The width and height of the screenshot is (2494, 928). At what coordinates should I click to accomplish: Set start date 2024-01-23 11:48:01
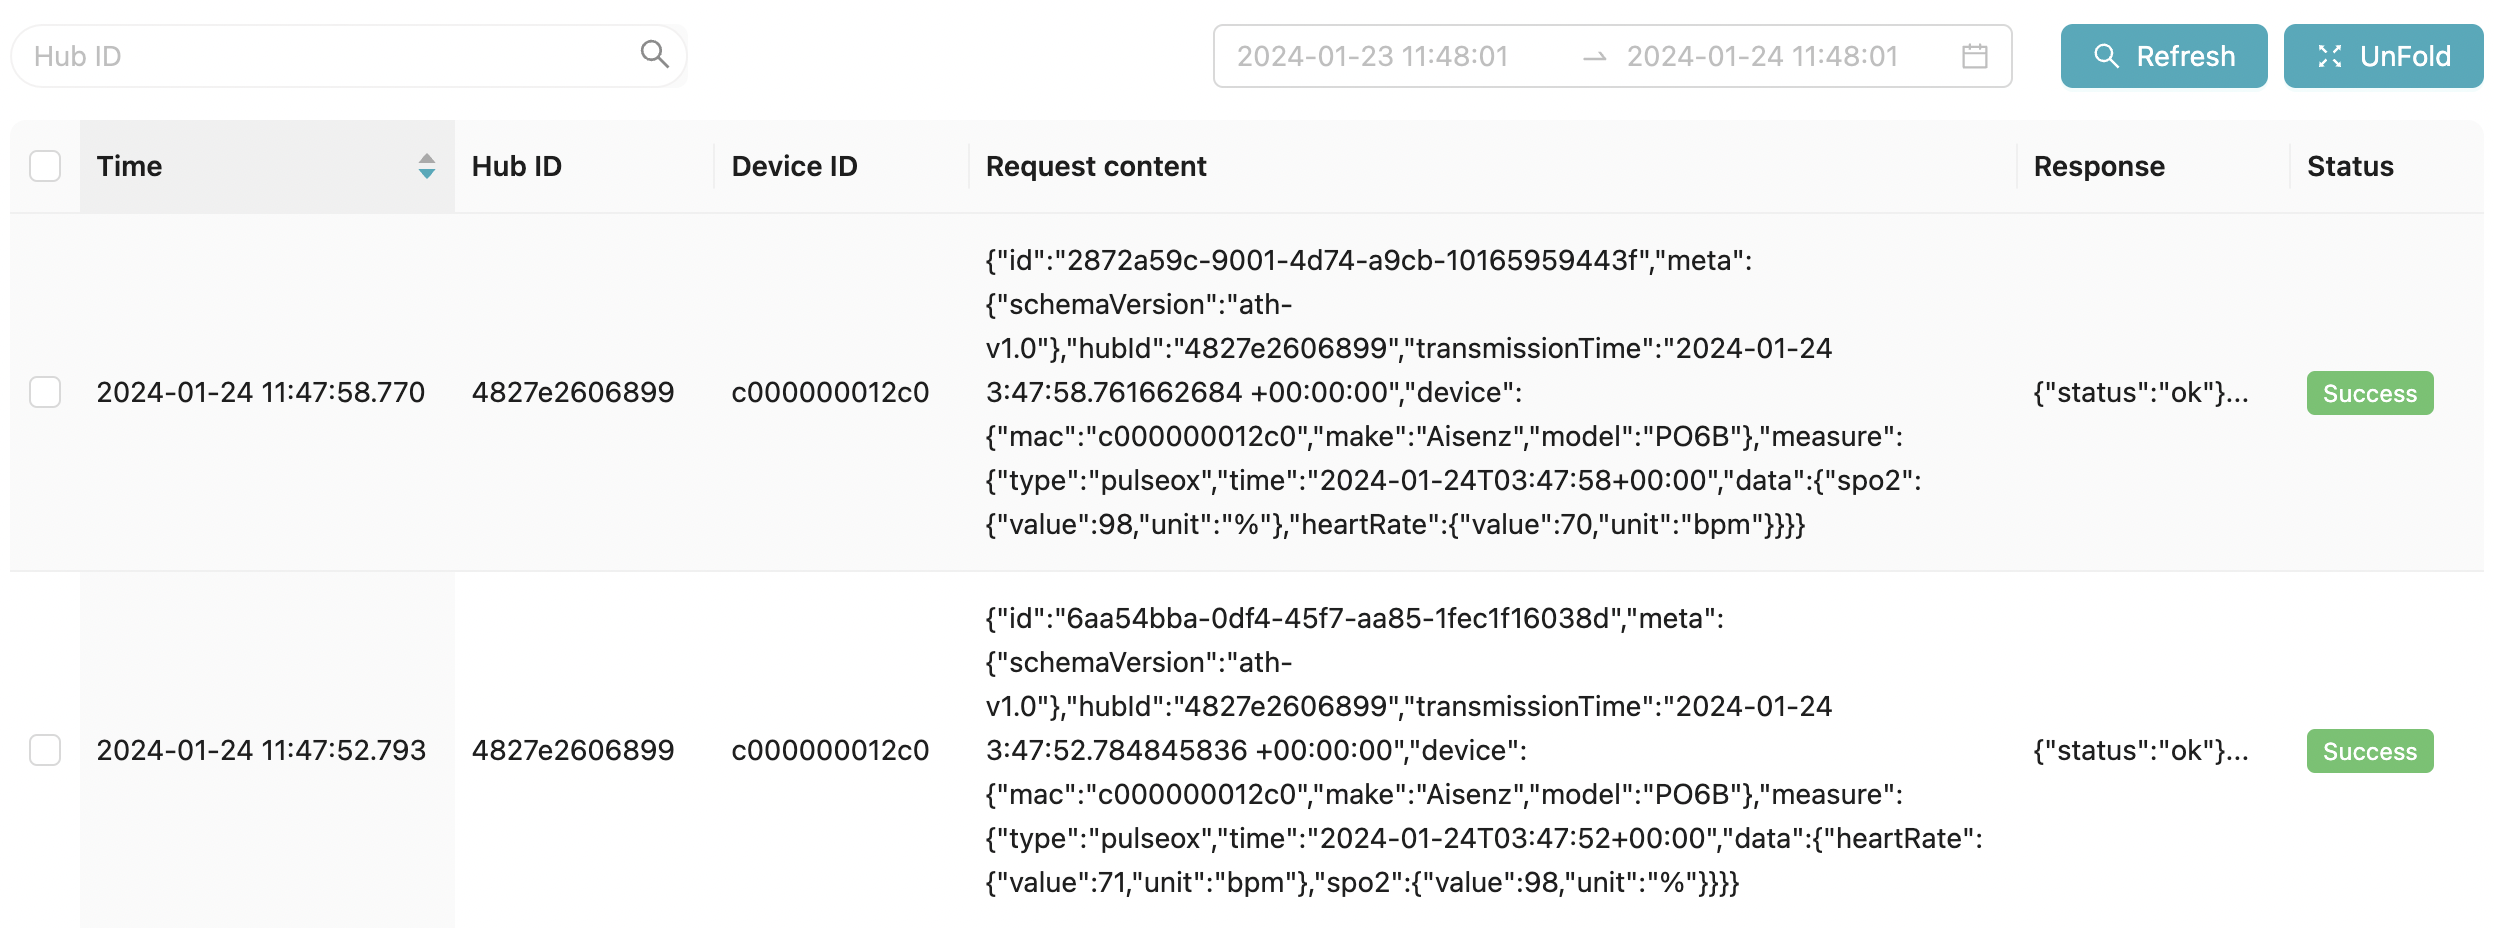1372,56
